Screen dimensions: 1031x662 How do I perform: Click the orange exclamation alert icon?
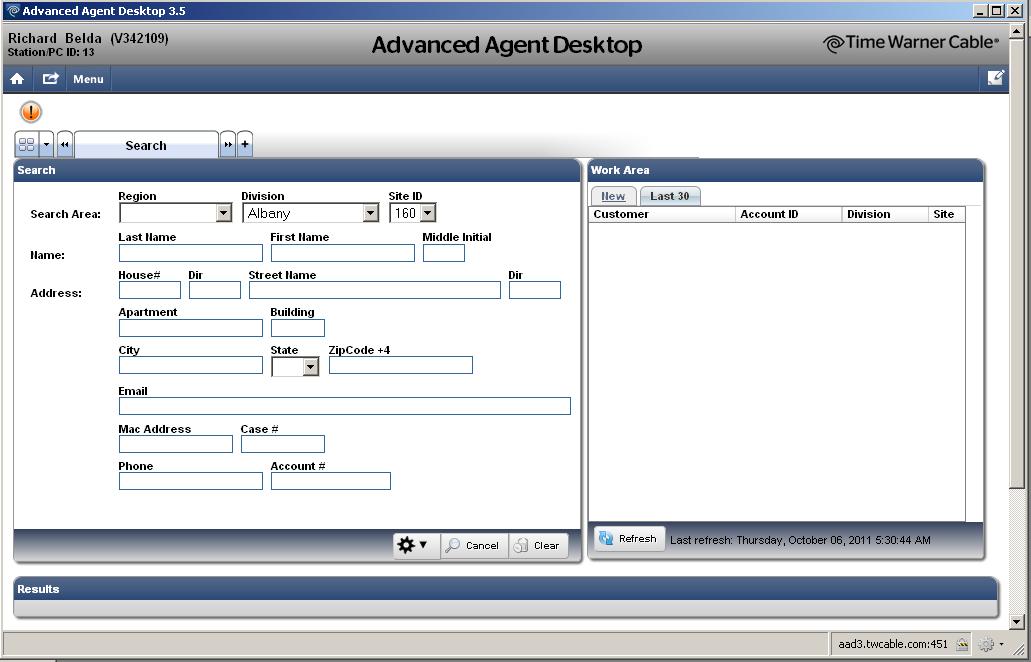(31, 112)
